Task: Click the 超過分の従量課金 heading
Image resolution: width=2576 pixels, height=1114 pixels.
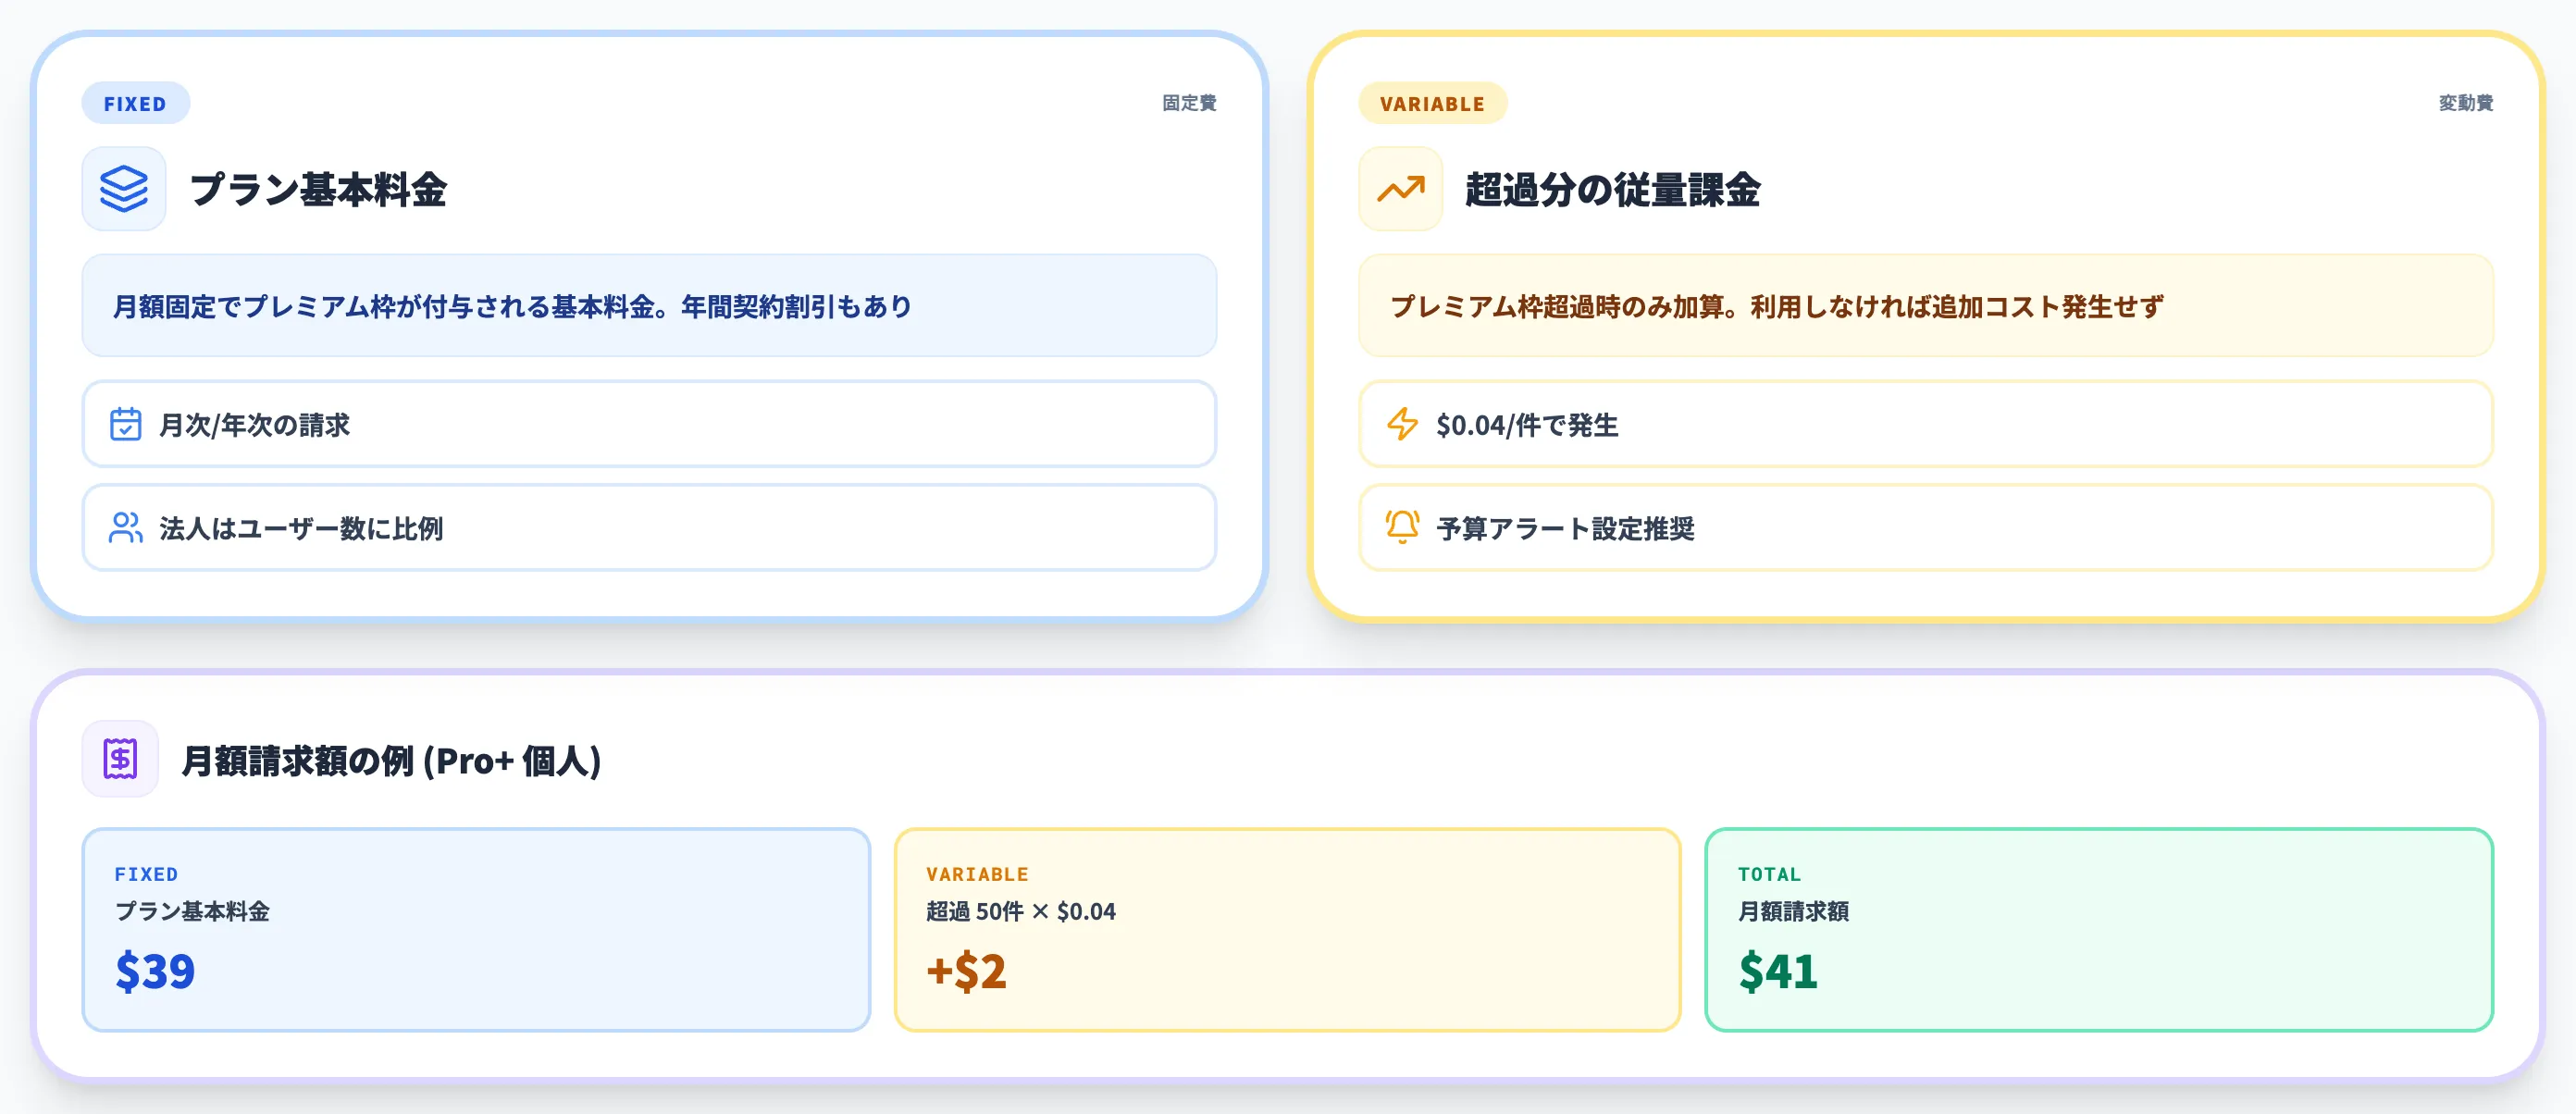Action: tap(1612, 189)
